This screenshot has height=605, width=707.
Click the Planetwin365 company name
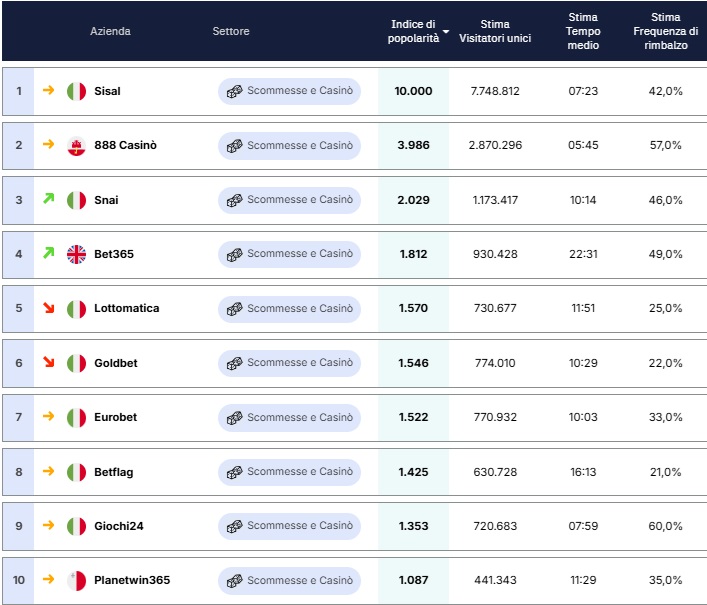tap(132, 580)
